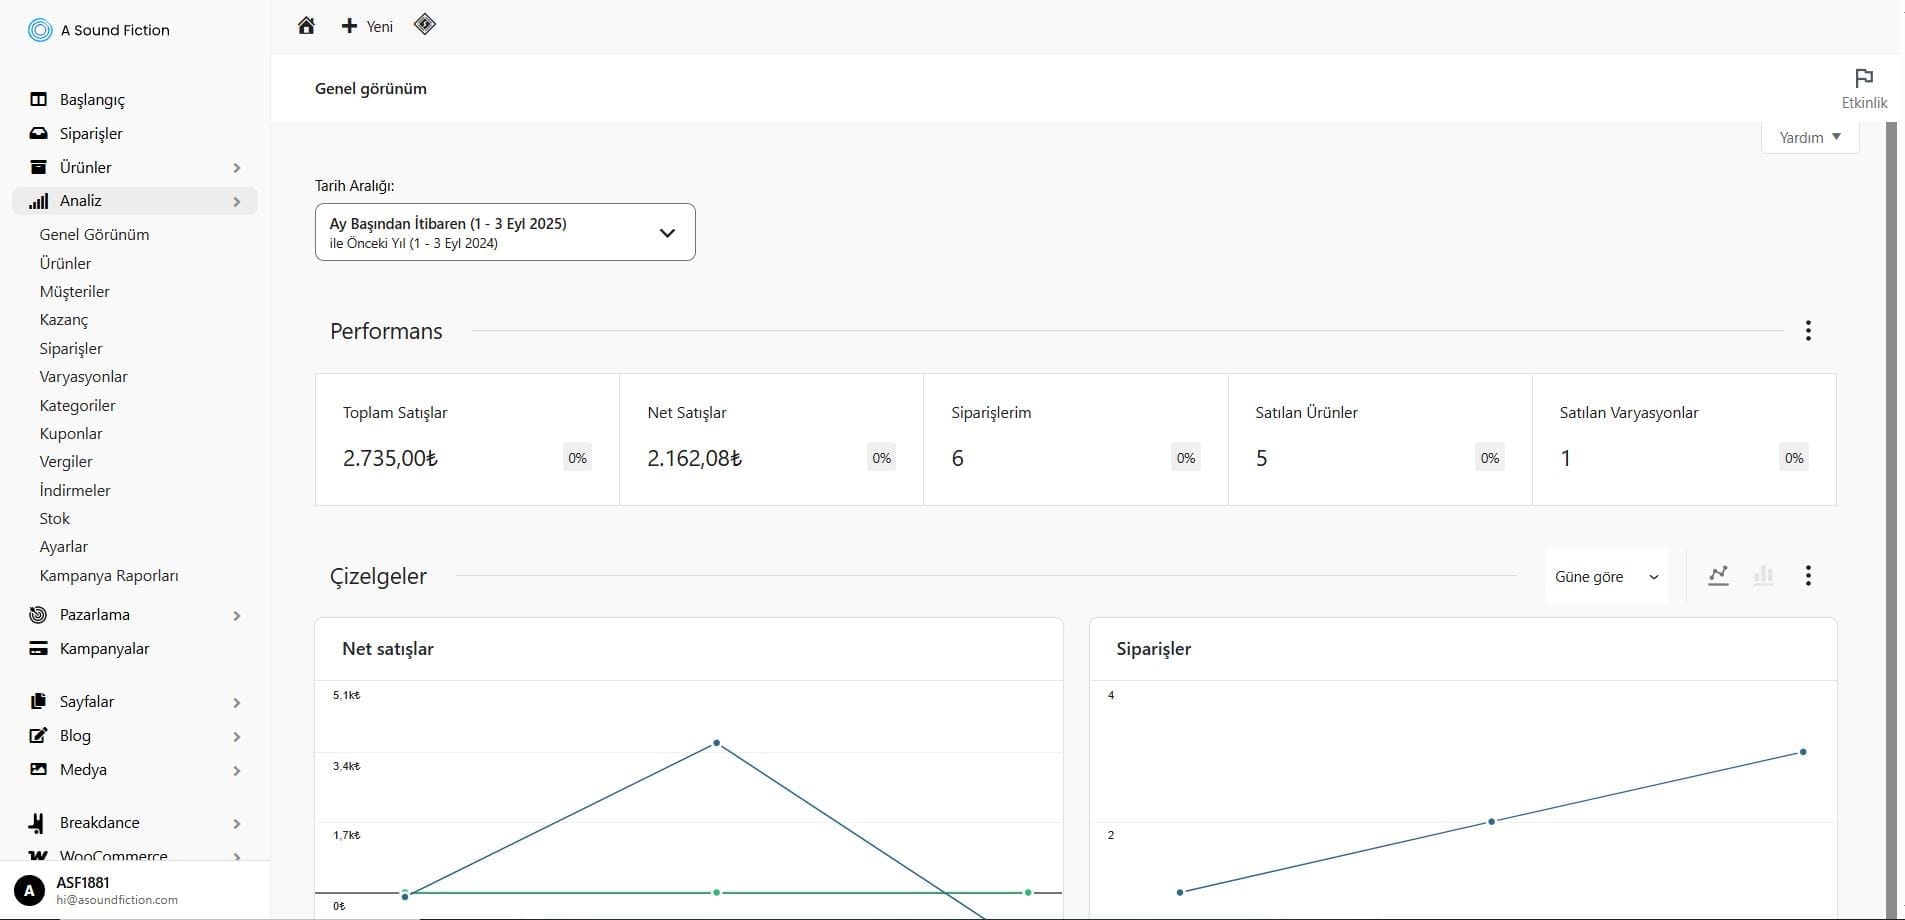Select Kampanya Raporları under Analiz
This screenshot has height=920, width=1905.
click(x=109, y=576)
